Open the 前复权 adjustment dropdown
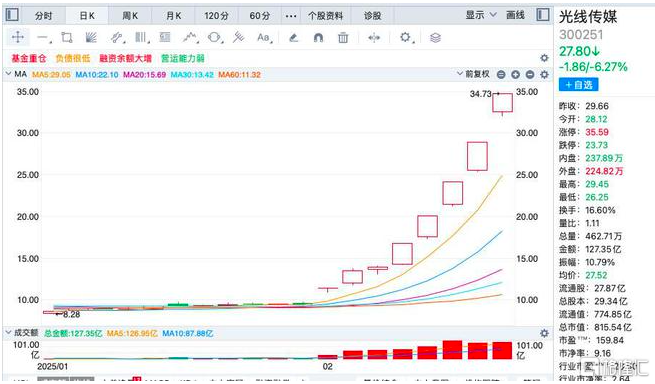 473,74
